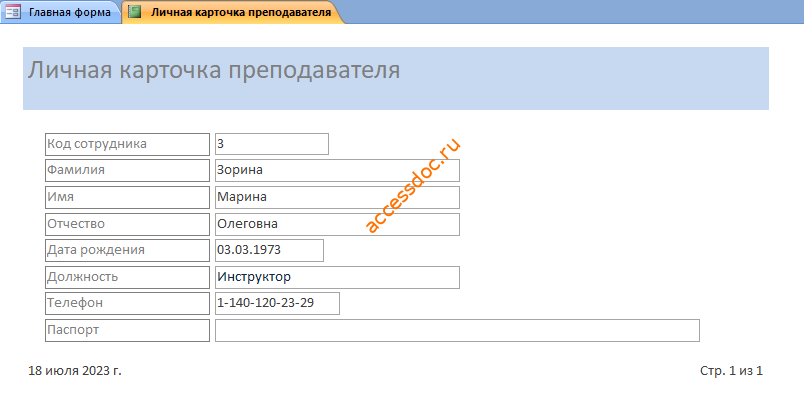Click the Отчество label
Viewport: 804px width, 410px height.
coord(127,224)
